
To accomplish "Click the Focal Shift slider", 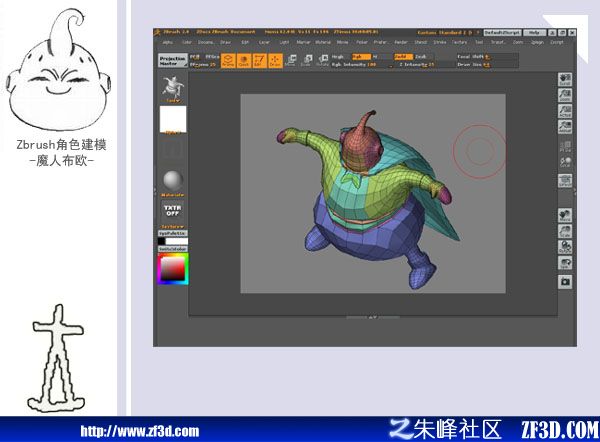I will pyautogui.click(x=487, y=57).
